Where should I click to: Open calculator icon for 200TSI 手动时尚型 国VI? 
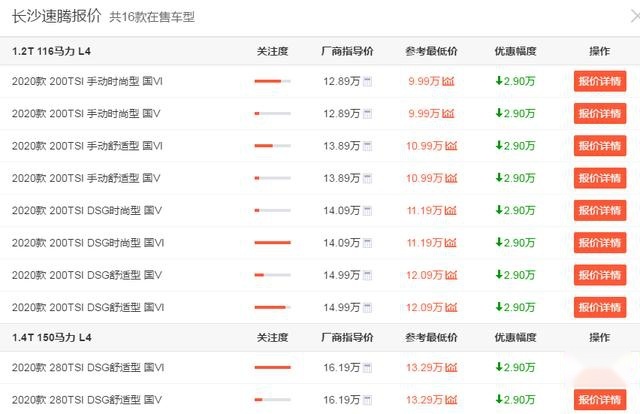click(367, 81)
